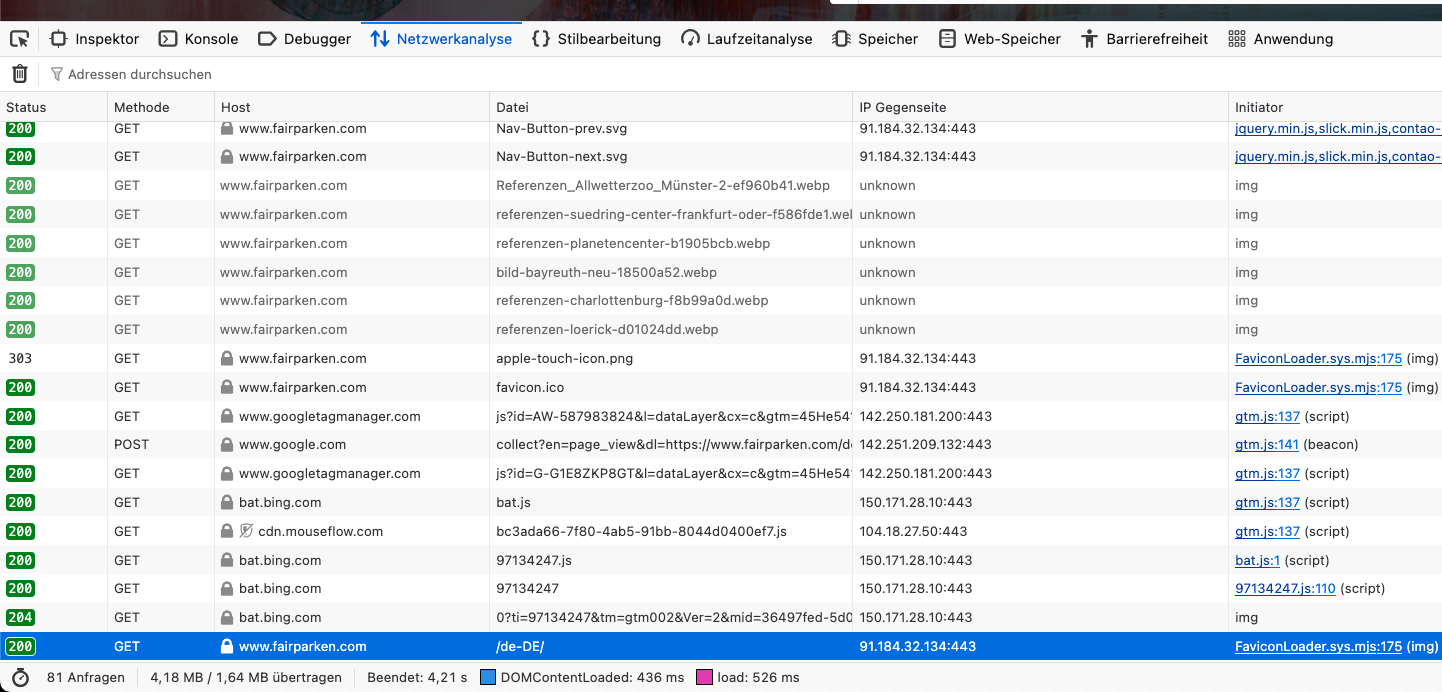Click the pink load legend square
Screen dimensions: 1442x692
tap(705, 677)
